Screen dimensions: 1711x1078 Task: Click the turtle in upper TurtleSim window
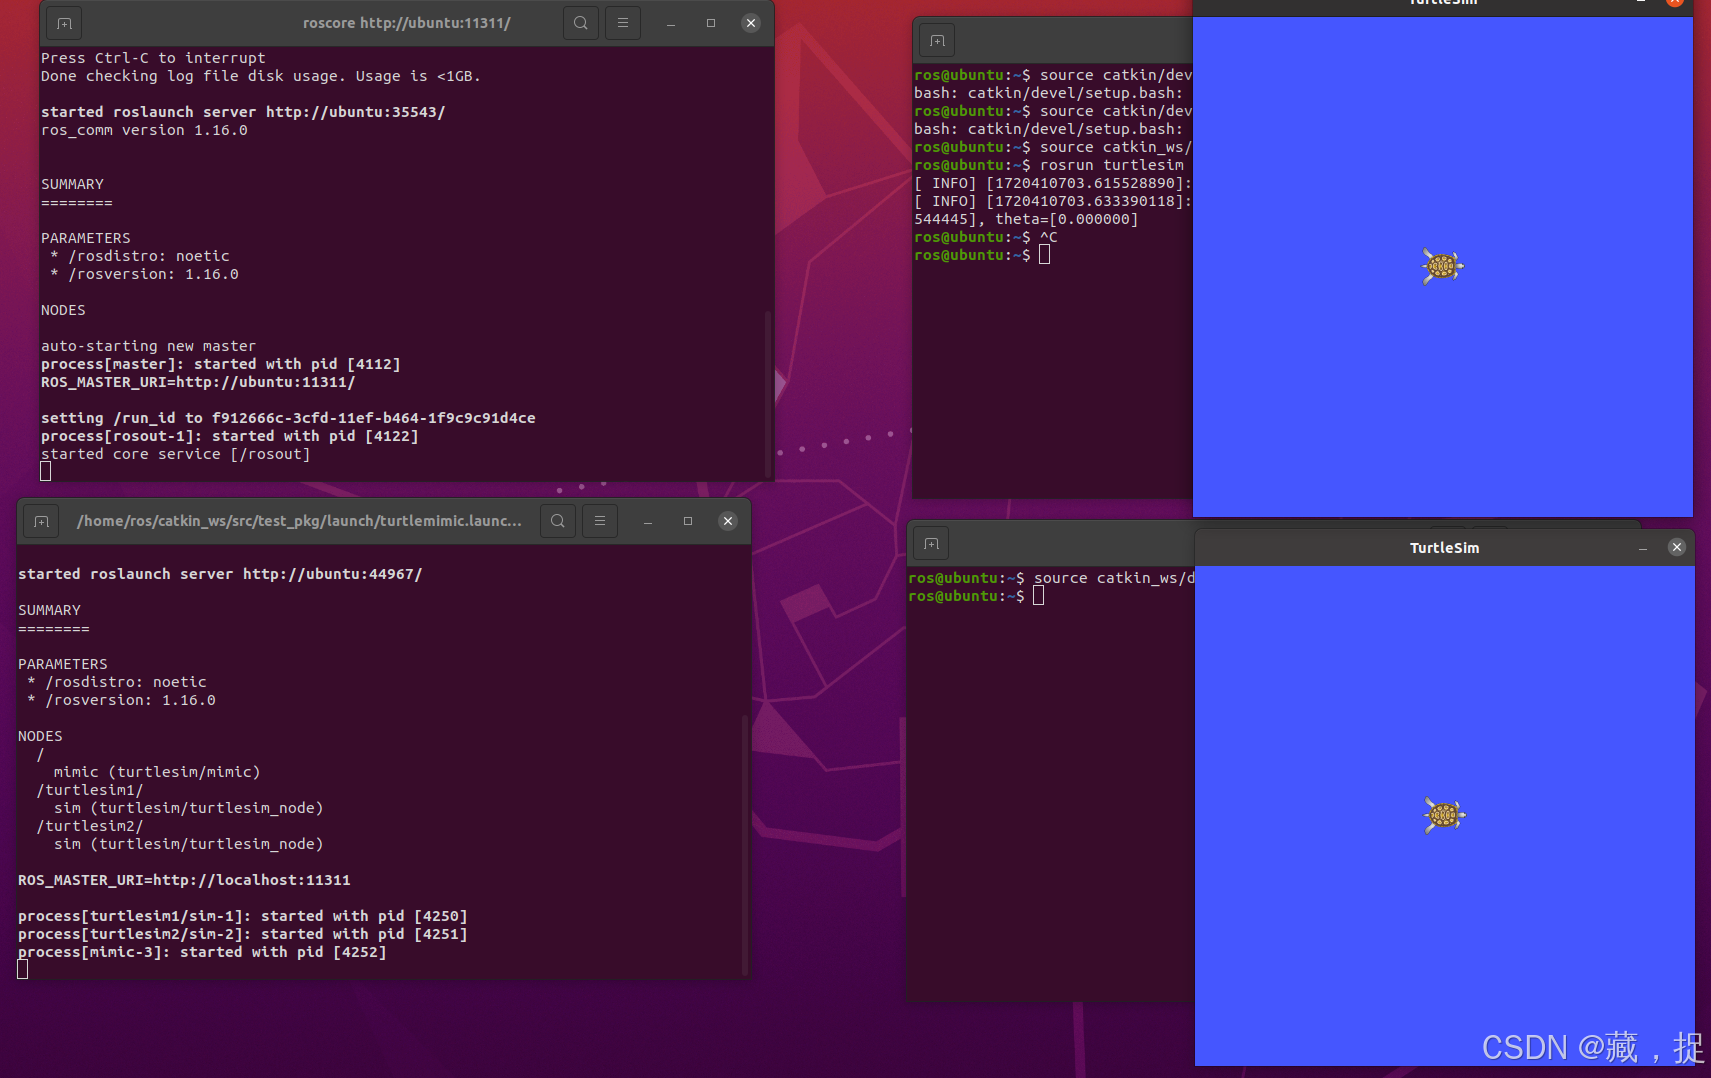(1442, 266)
